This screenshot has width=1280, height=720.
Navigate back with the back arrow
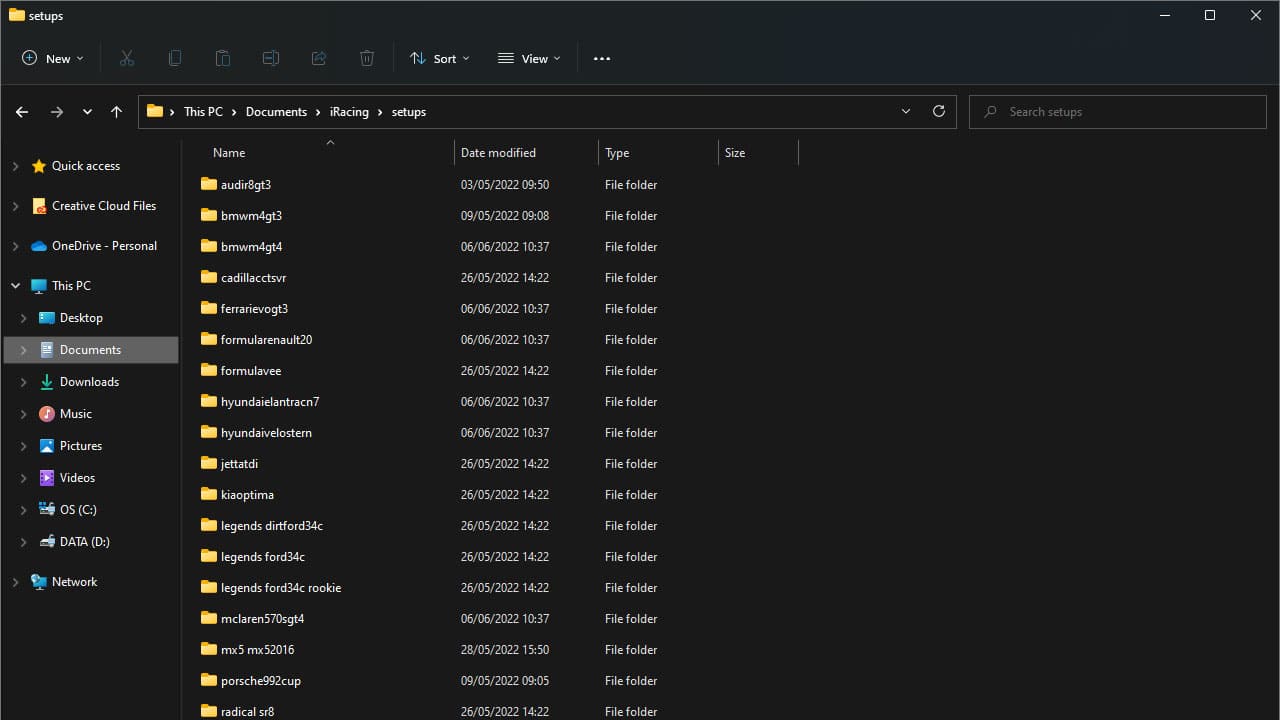pyautogui.click(x=22, y=112)
